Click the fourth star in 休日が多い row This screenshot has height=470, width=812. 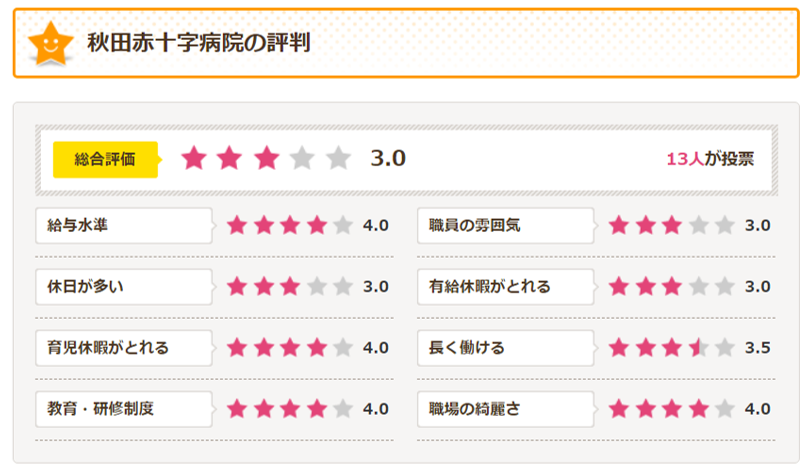[x=316, y=287]
